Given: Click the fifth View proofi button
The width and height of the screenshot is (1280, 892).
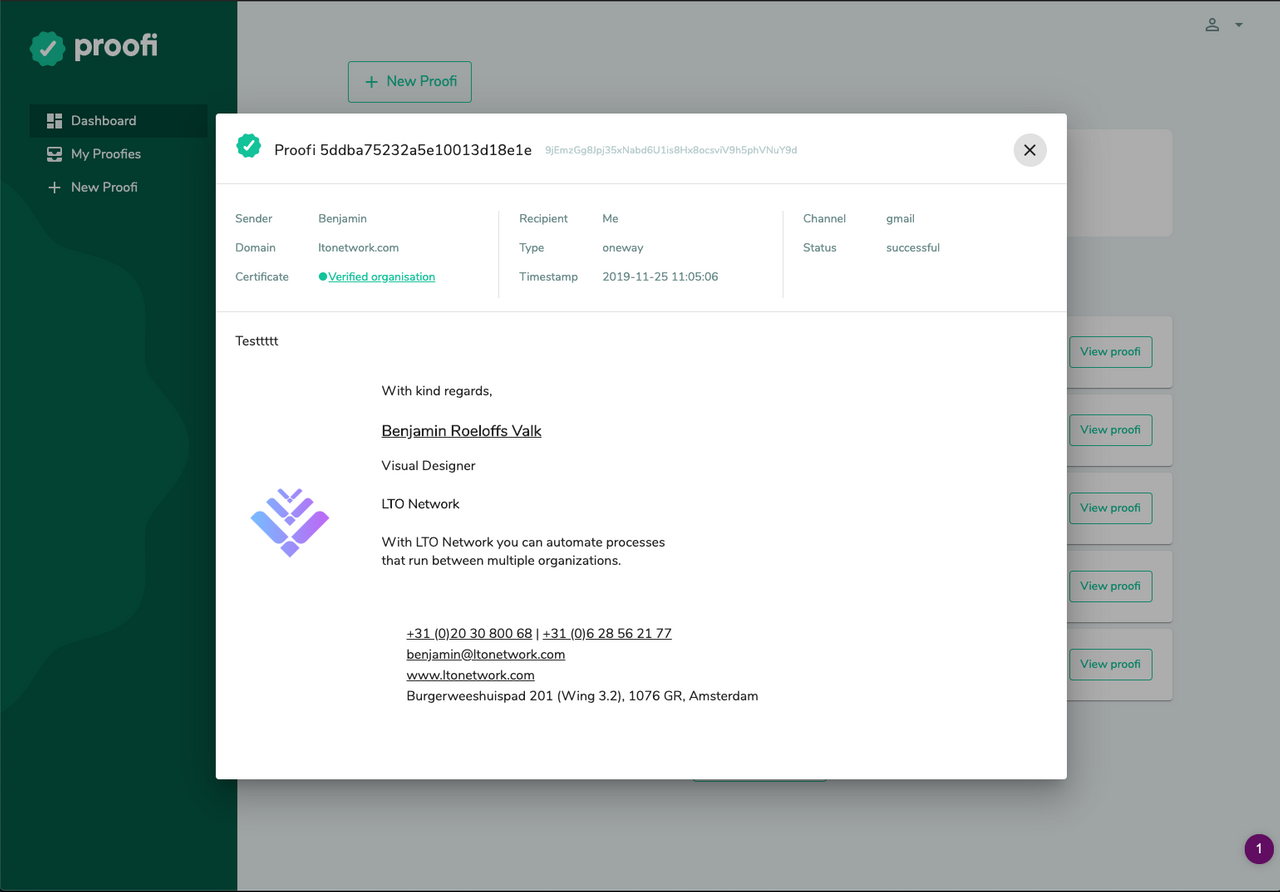Looking at the screenshot, I should [1110, 664].
